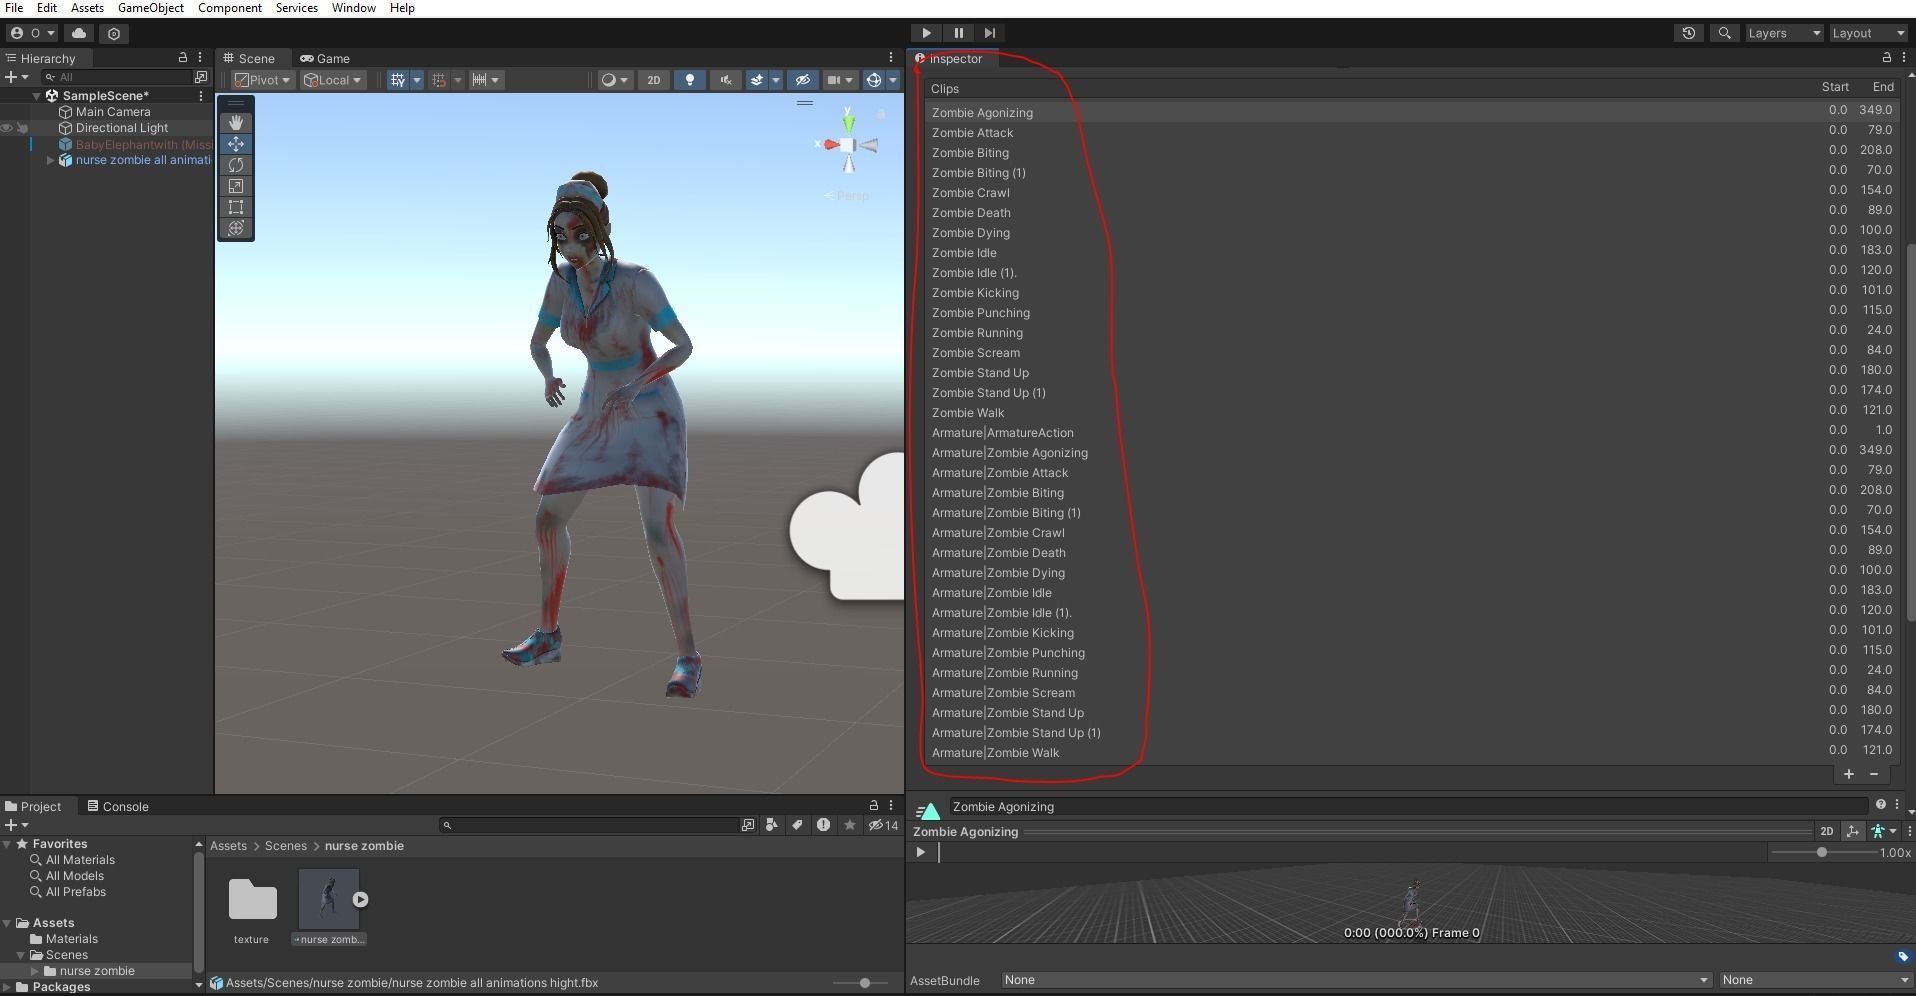Click Search by Label icon in Project
This screenshot has height=996, width=1916.
(x=797, y=825)
